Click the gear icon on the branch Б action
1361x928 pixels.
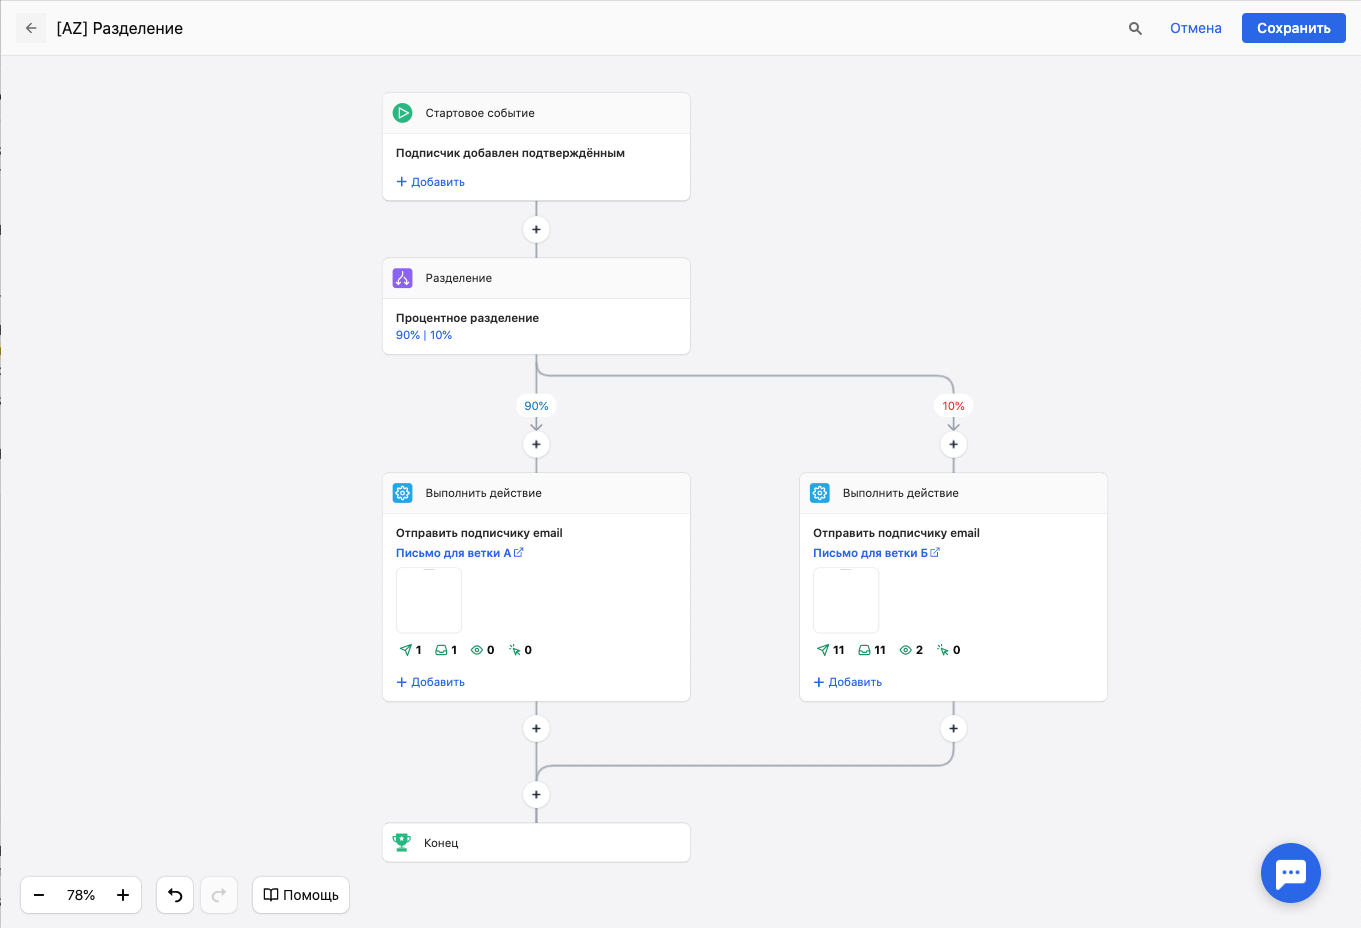820,493
